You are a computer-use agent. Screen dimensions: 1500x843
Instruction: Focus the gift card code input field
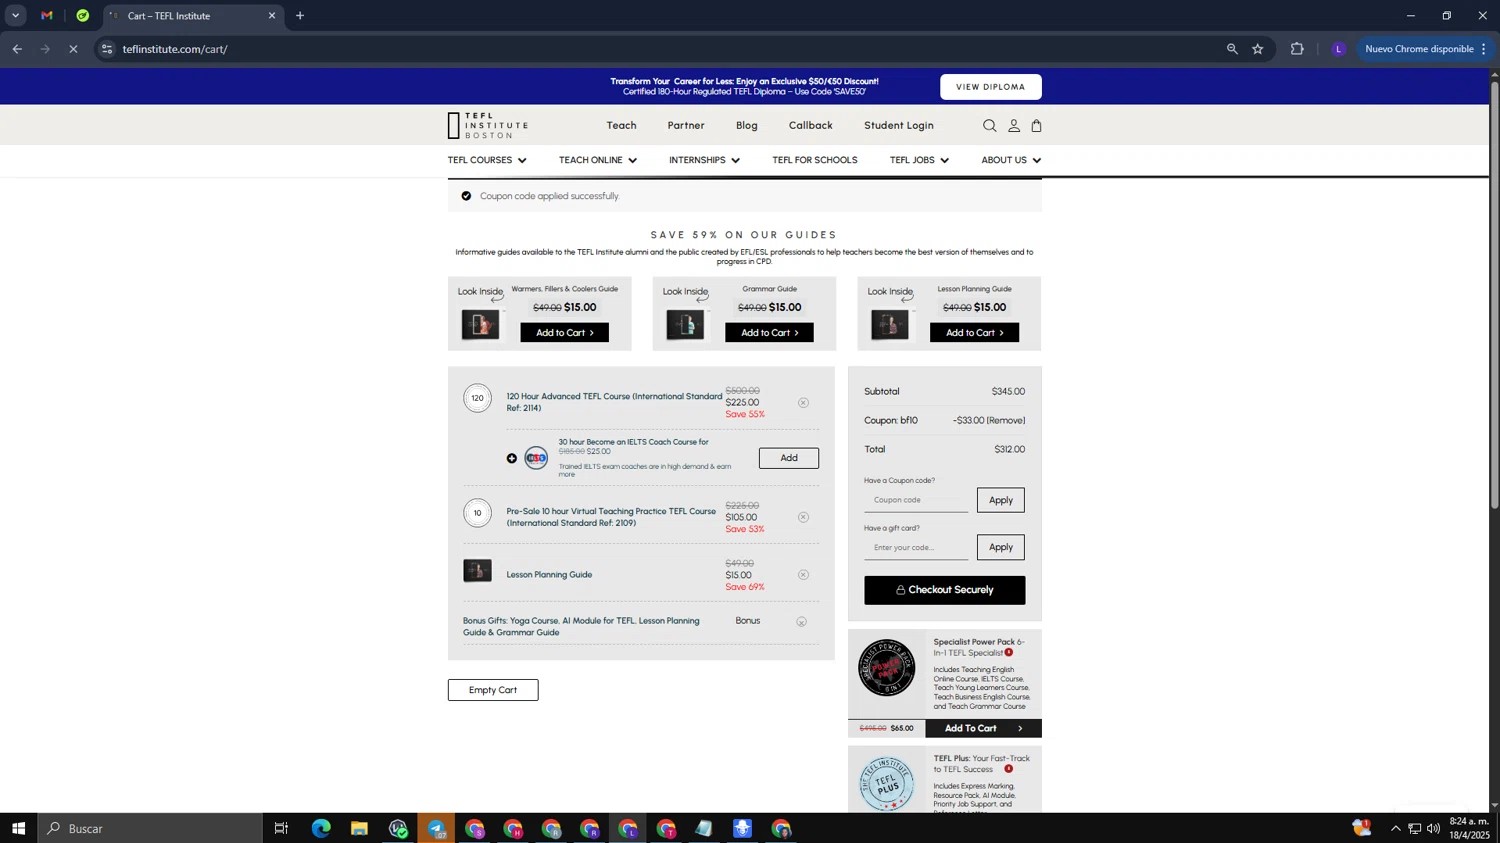tap(916, 548)
